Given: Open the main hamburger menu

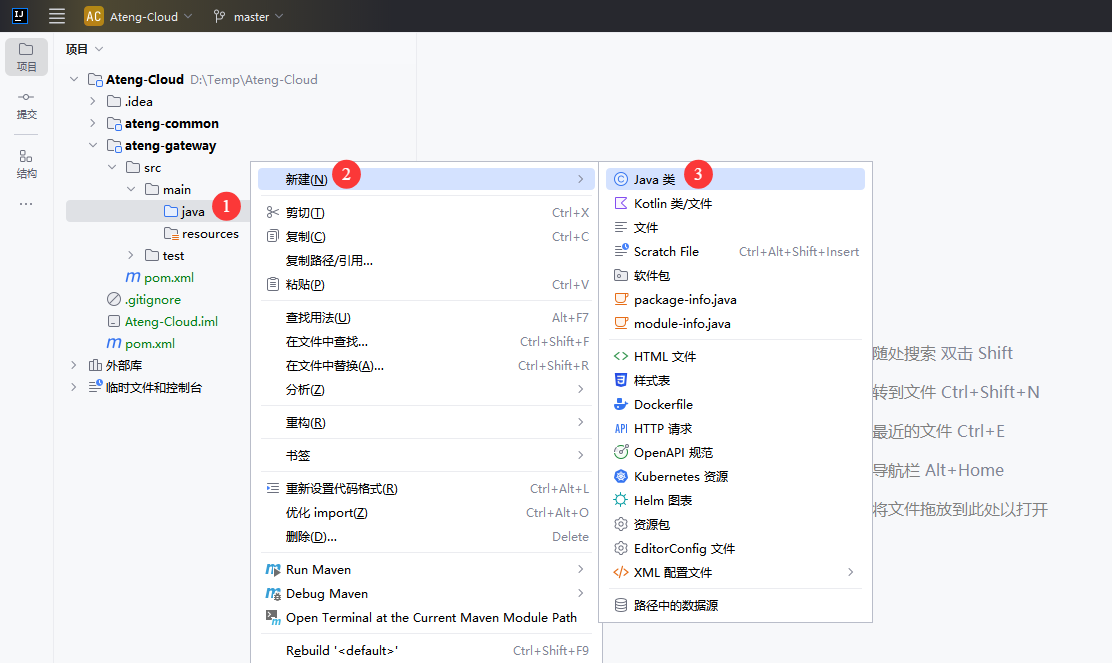Looking at the screenshot, I should point(57,16).
